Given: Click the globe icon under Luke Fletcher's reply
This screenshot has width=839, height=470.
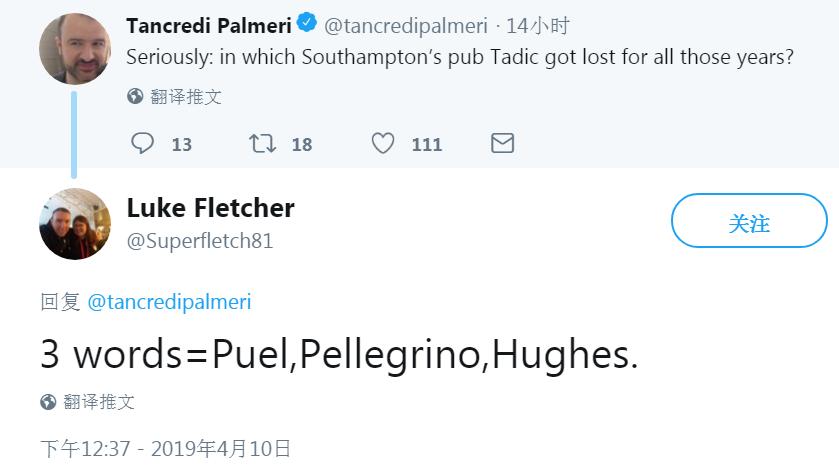Looking at the screenshot, I should (x=48, y=402).
